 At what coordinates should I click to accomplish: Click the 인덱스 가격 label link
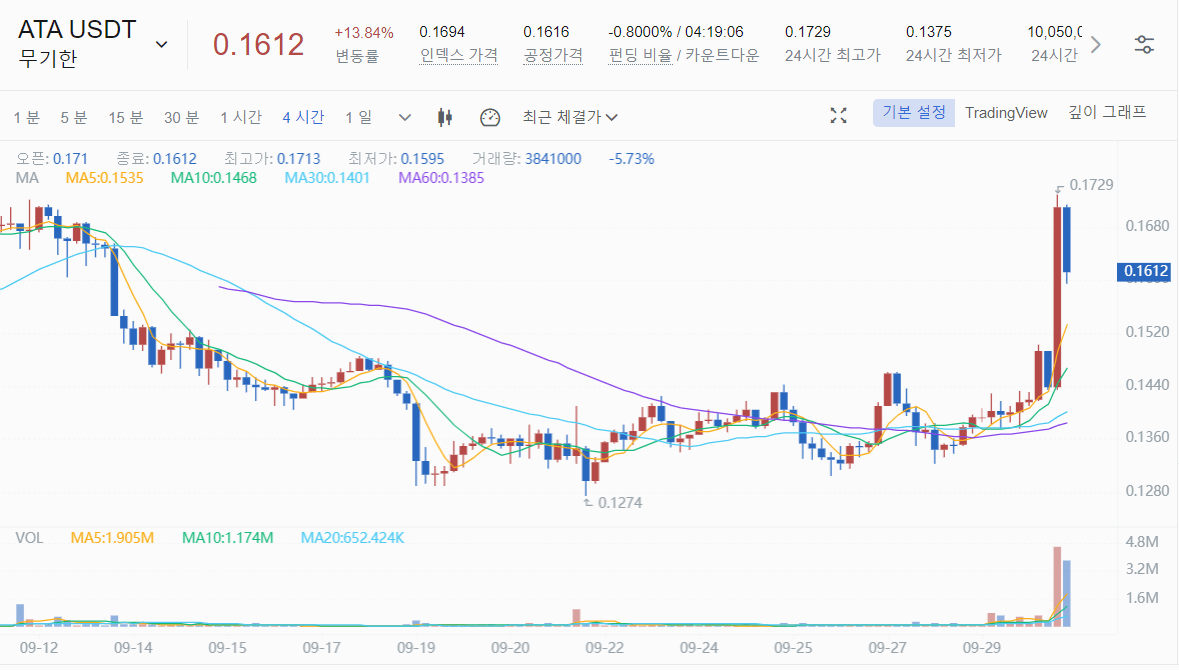tap(459, 56)
